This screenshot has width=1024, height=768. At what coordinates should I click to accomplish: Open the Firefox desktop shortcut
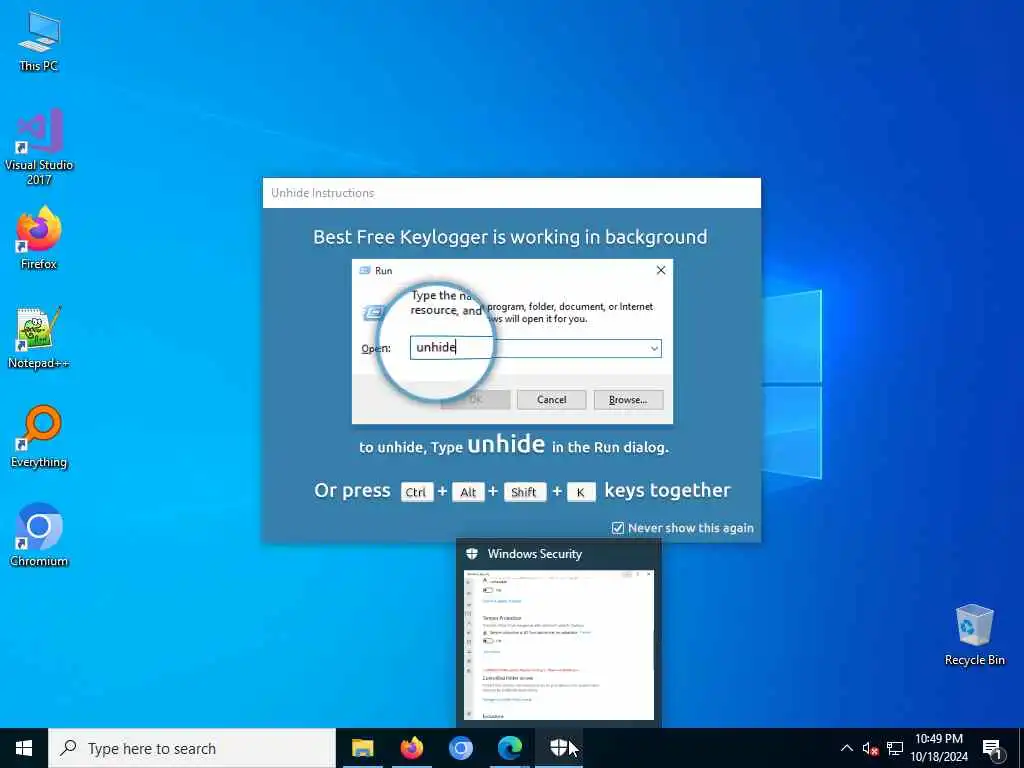39,238
